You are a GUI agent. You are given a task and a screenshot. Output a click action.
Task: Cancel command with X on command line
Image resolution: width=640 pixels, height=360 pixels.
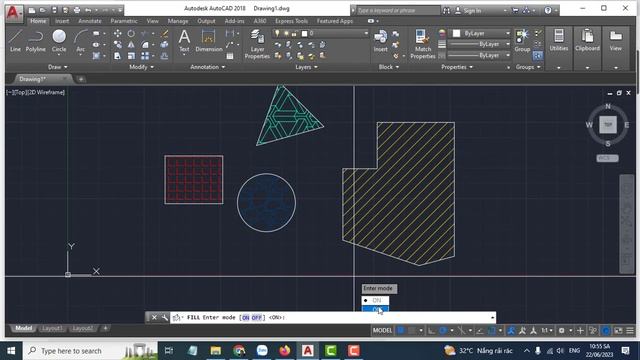tap(154, 317)
